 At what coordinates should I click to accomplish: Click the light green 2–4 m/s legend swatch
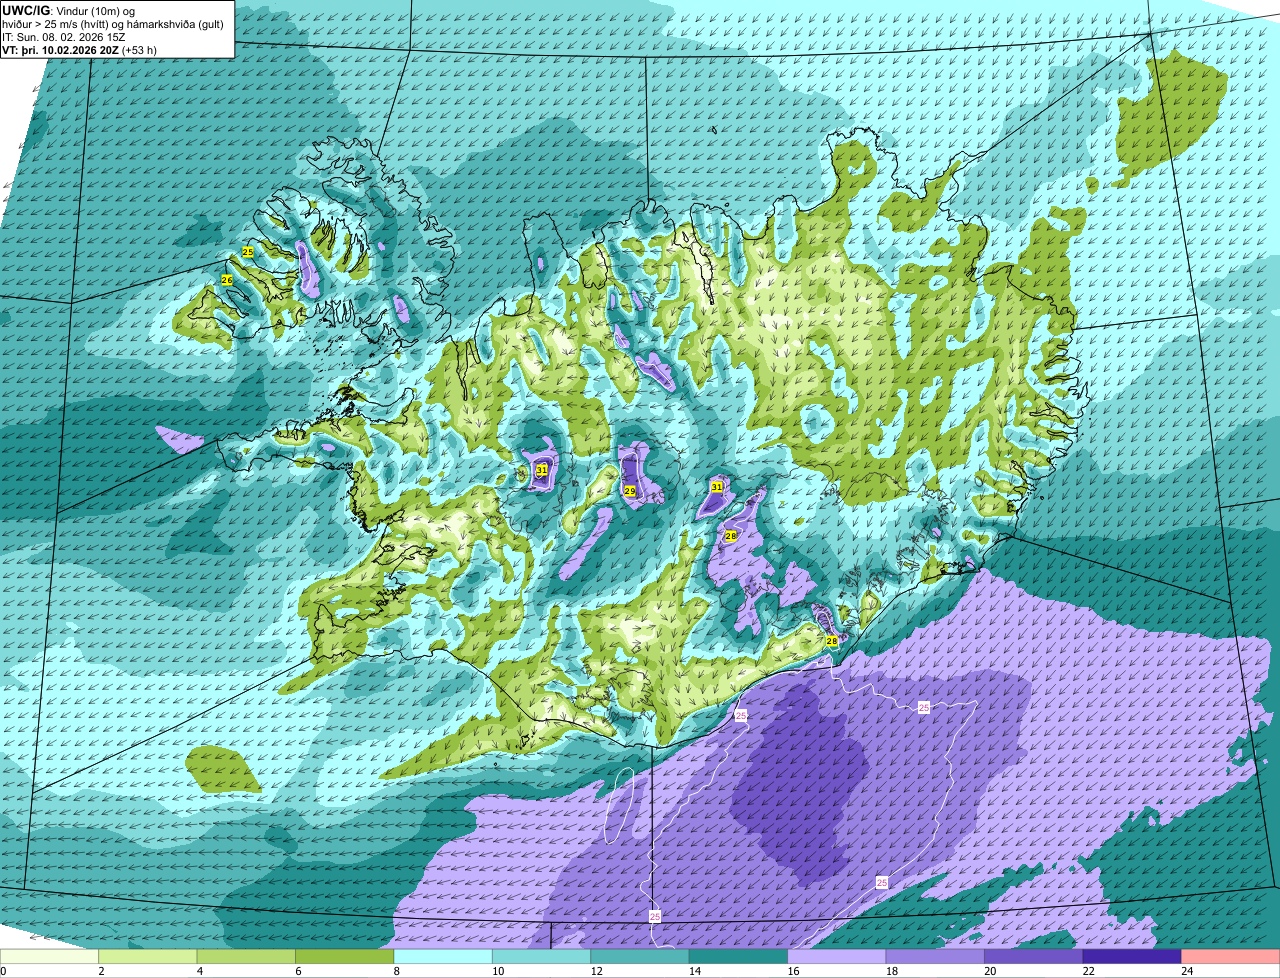(147, 956)
